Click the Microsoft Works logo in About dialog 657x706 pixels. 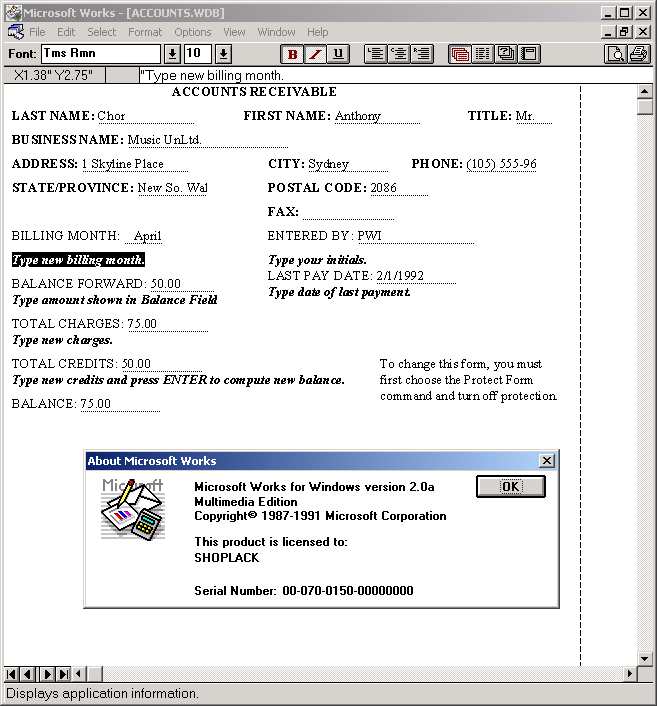tap(132, 509)
